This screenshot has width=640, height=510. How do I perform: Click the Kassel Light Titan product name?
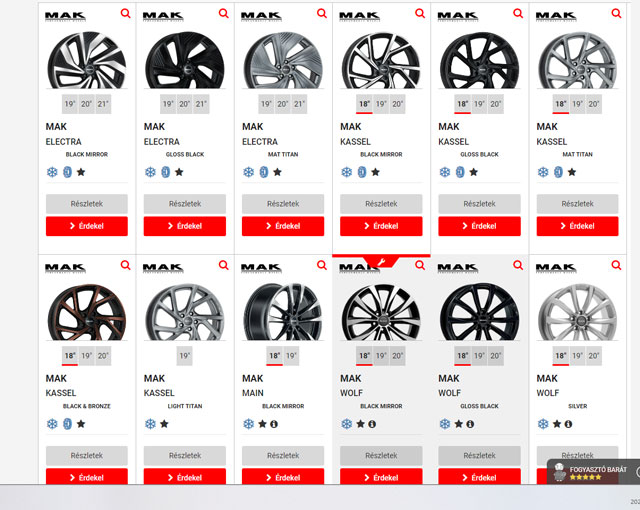(x=159, y=393)
